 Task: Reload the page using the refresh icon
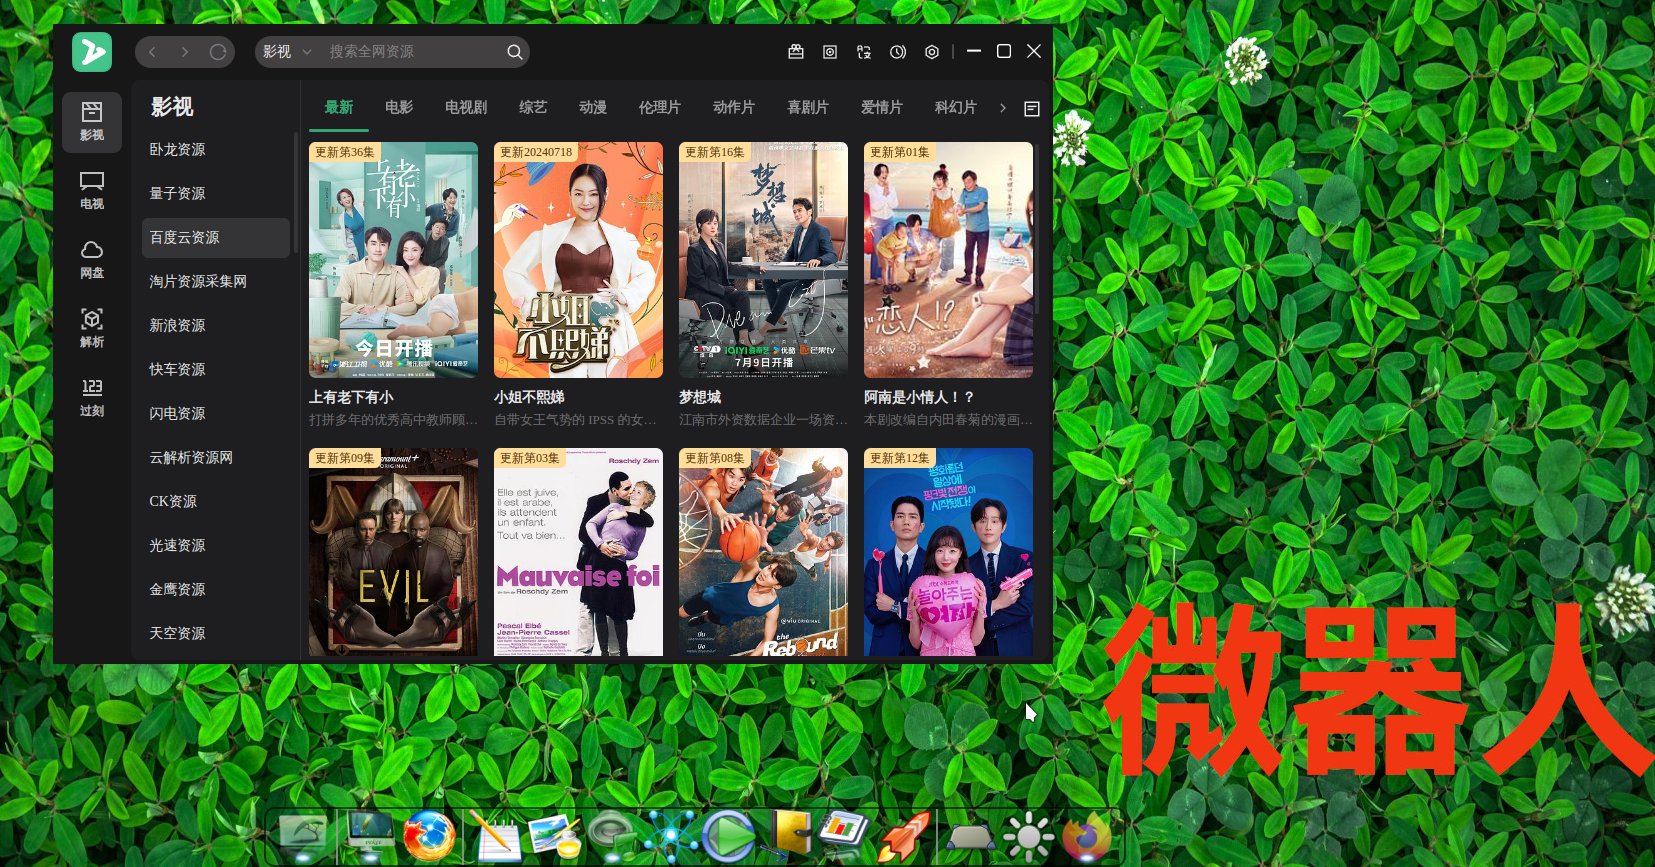[218, 52]
